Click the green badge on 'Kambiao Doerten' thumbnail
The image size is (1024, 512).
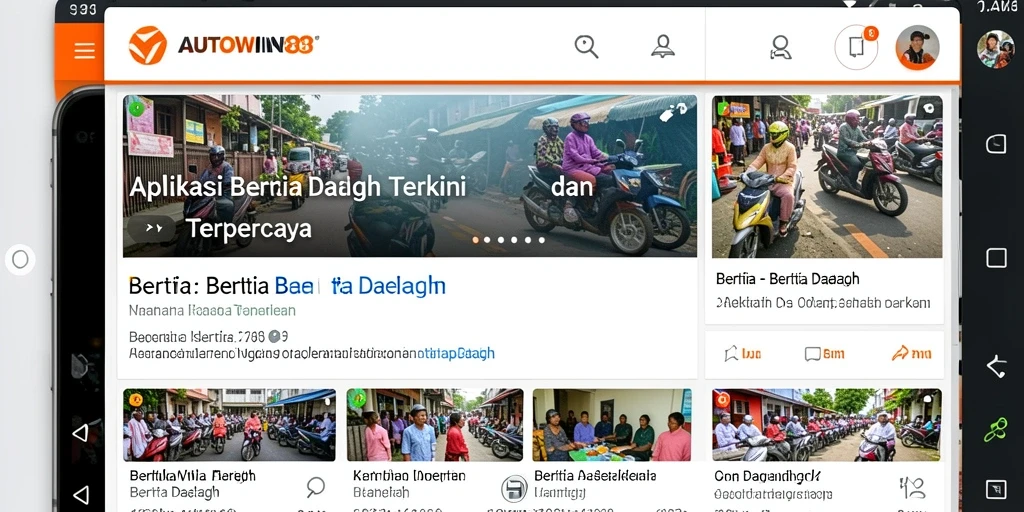coord(356,398)
